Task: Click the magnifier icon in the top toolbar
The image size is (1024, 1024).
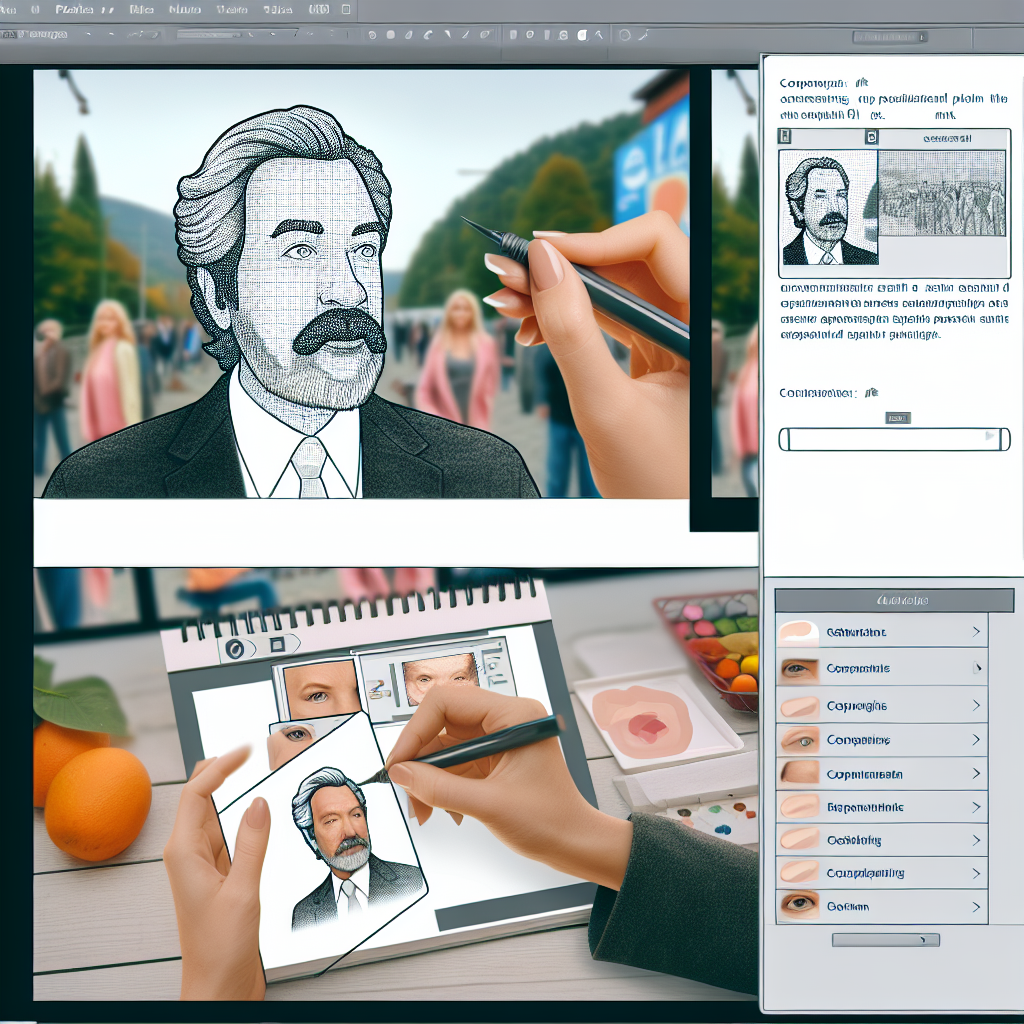Action: point(625,34)
